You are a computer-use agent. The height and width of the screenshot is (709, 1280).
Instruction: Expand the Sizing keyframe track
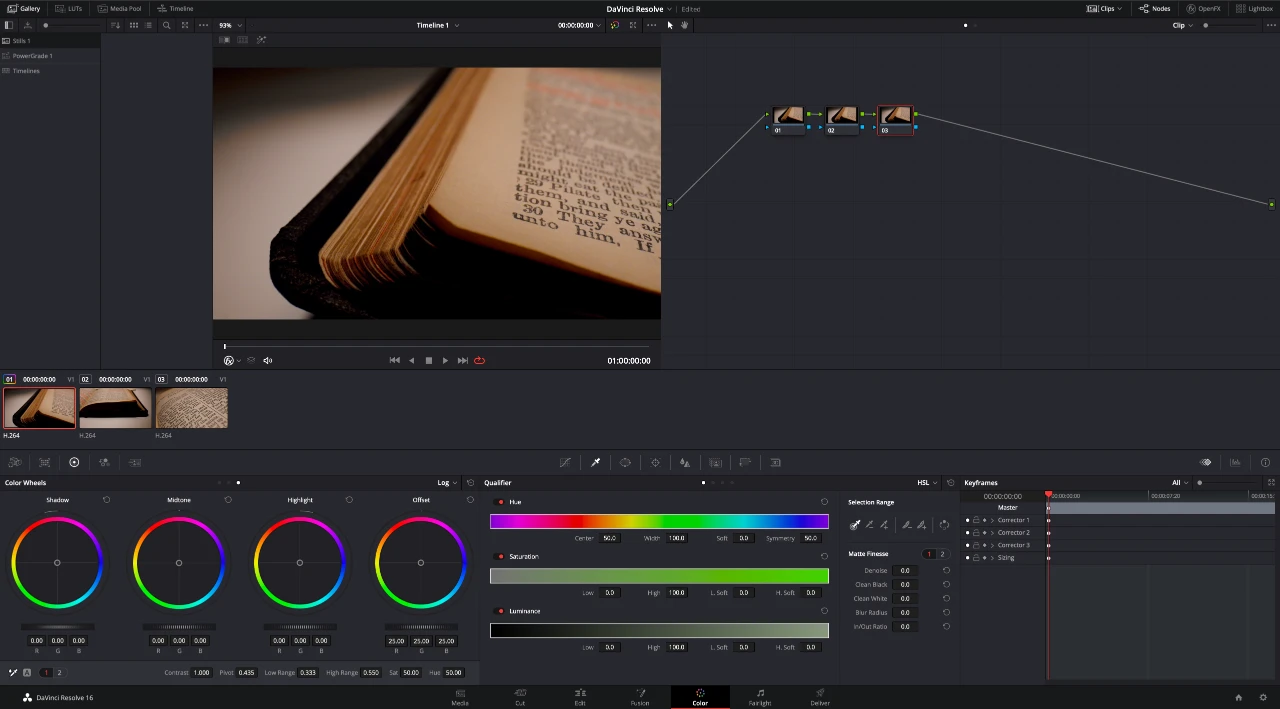[992, 558]
